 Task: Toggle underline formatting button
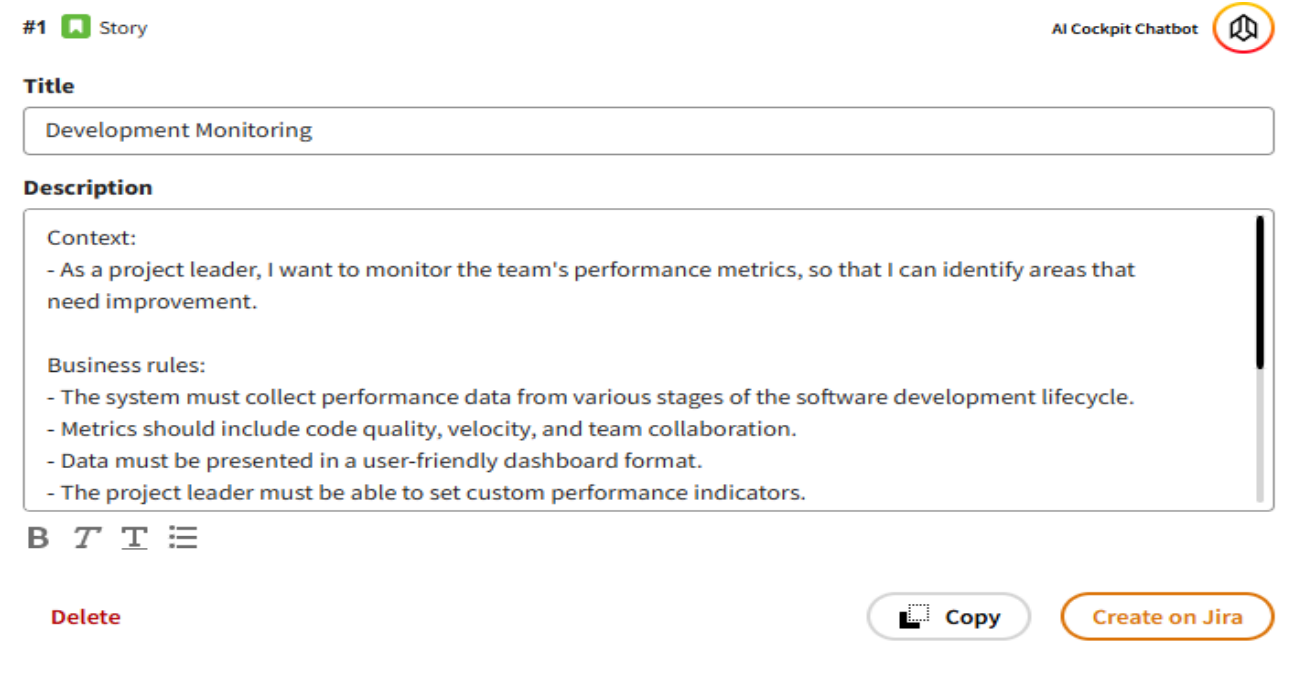click(x=134, y=538)
